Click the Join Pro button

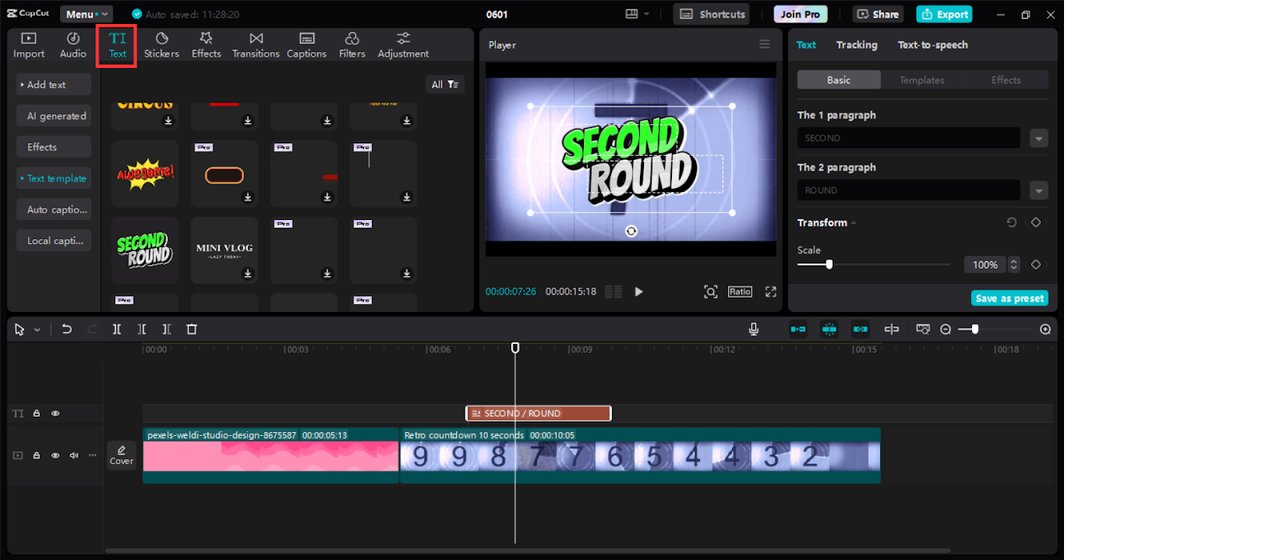pos(800,14)
